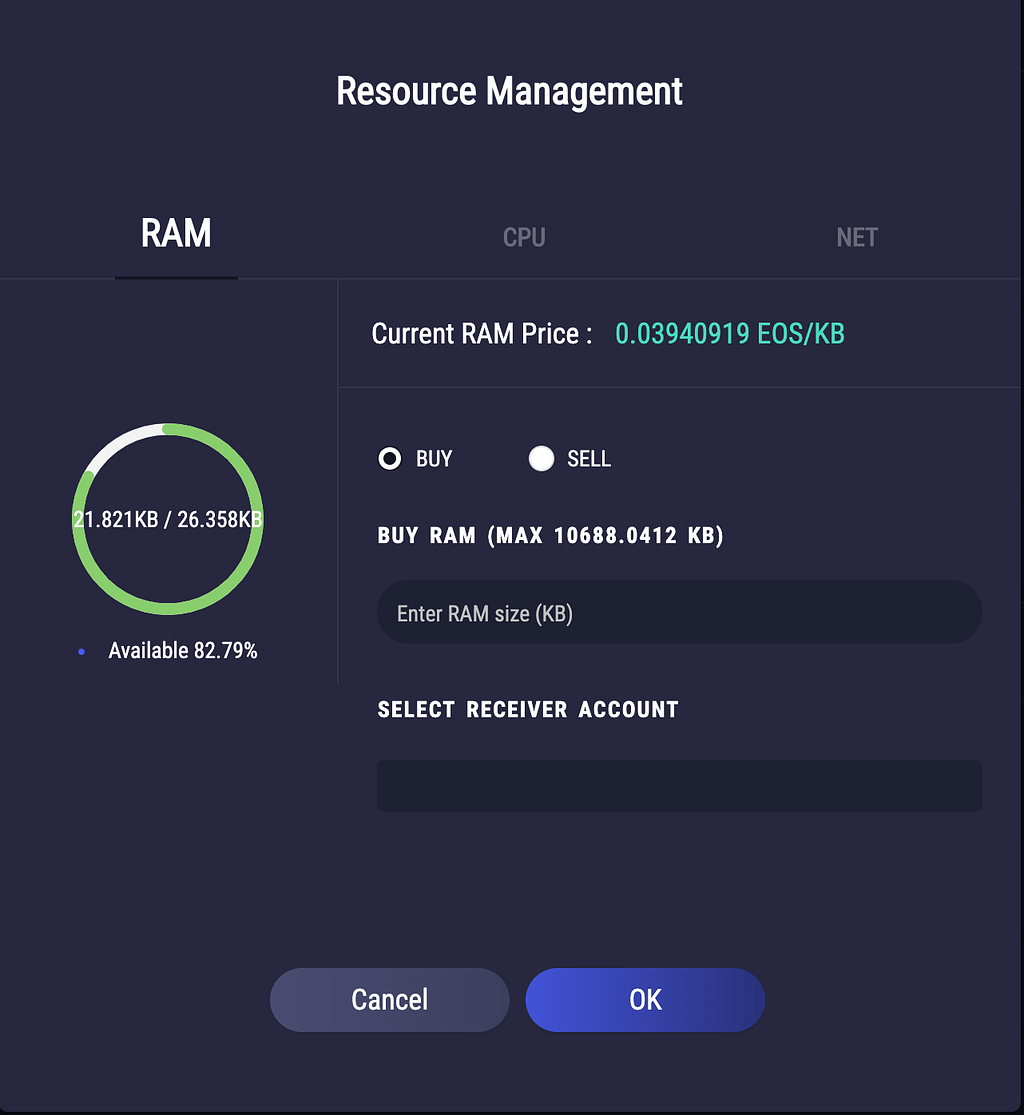Click the blue dot beside Available
The image size is (1024, 1115).
click(x=82, y=651)
